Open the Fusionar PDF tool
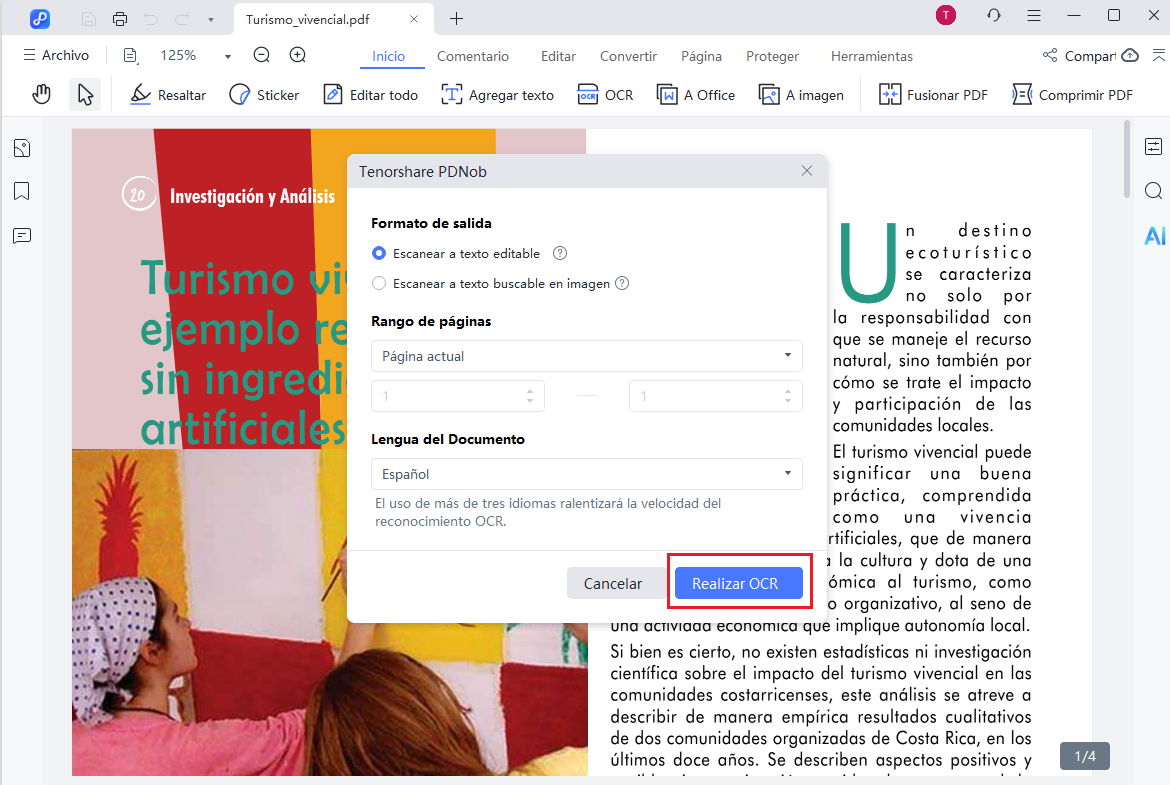Viewport: 1170px width, 785px height. click(932, 94)
